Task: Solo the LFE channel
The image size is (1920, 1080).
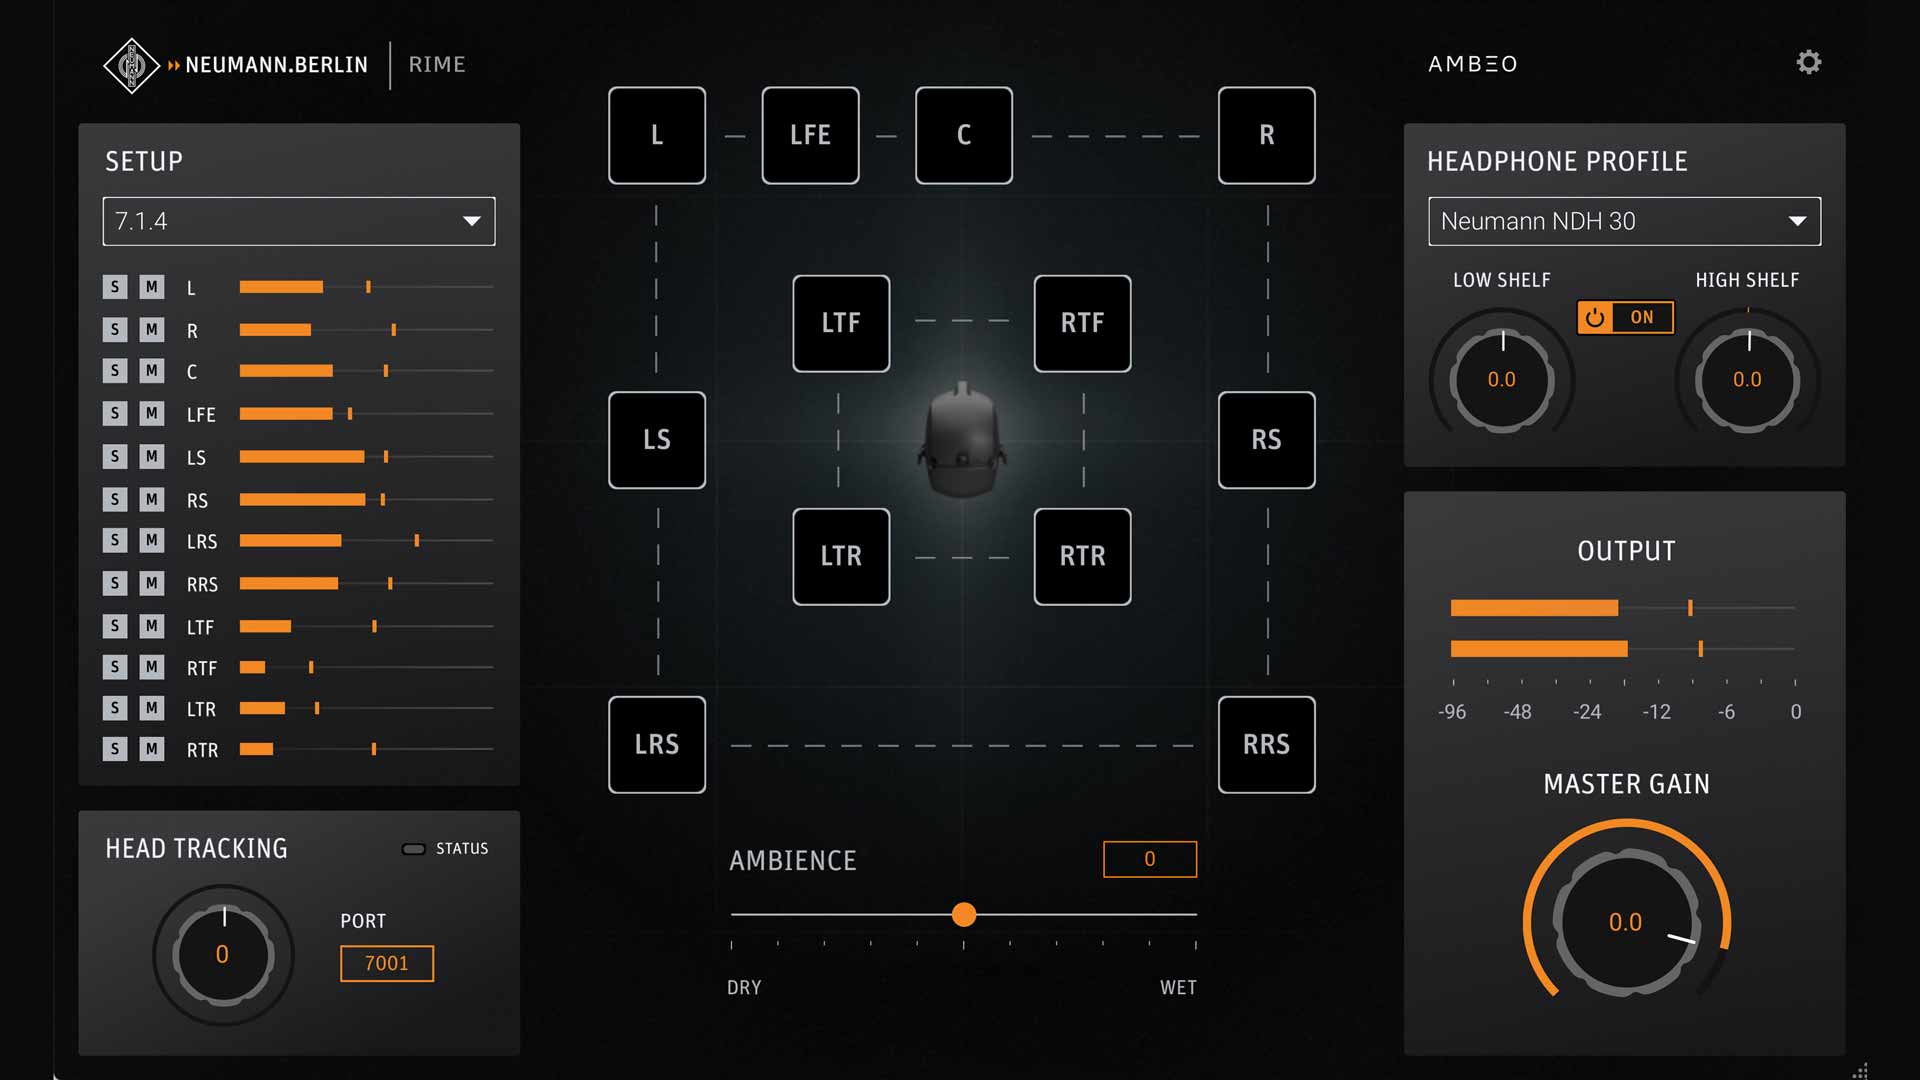Action: pos(115,413)
